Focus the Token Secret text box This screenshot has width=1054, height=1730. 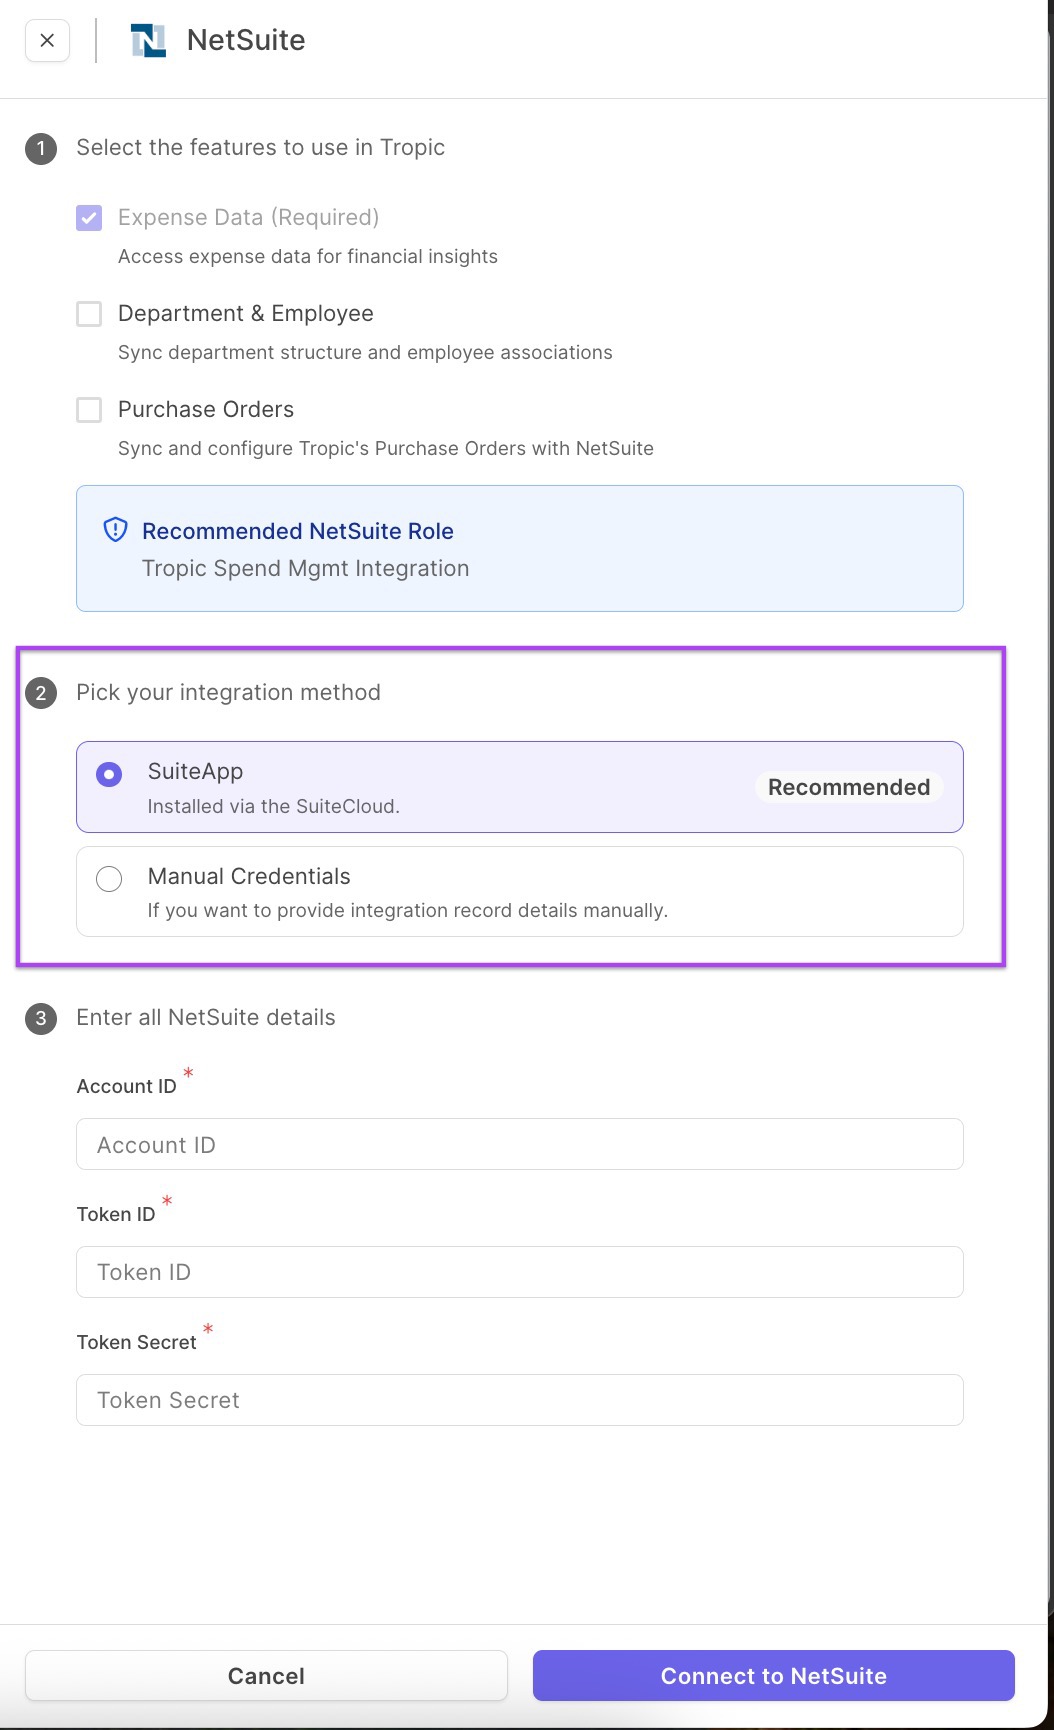tap(519, 1400)
